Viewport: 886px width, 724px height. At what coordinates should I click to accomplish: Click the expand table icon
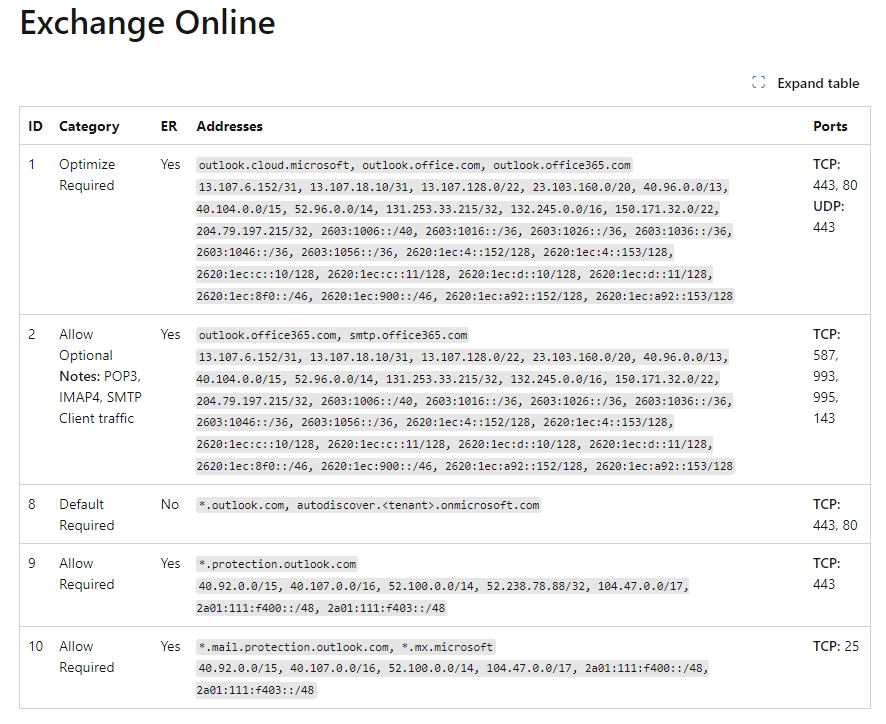[758, 83]
